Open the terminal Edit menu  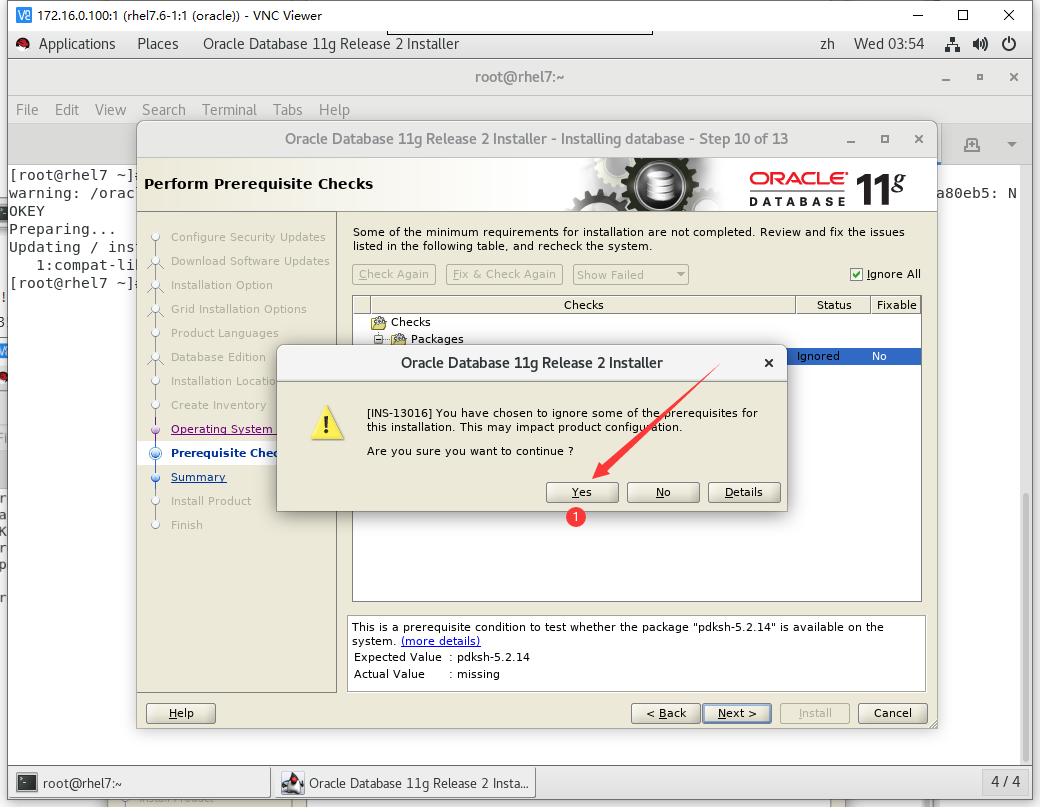[x=67, y=109]
